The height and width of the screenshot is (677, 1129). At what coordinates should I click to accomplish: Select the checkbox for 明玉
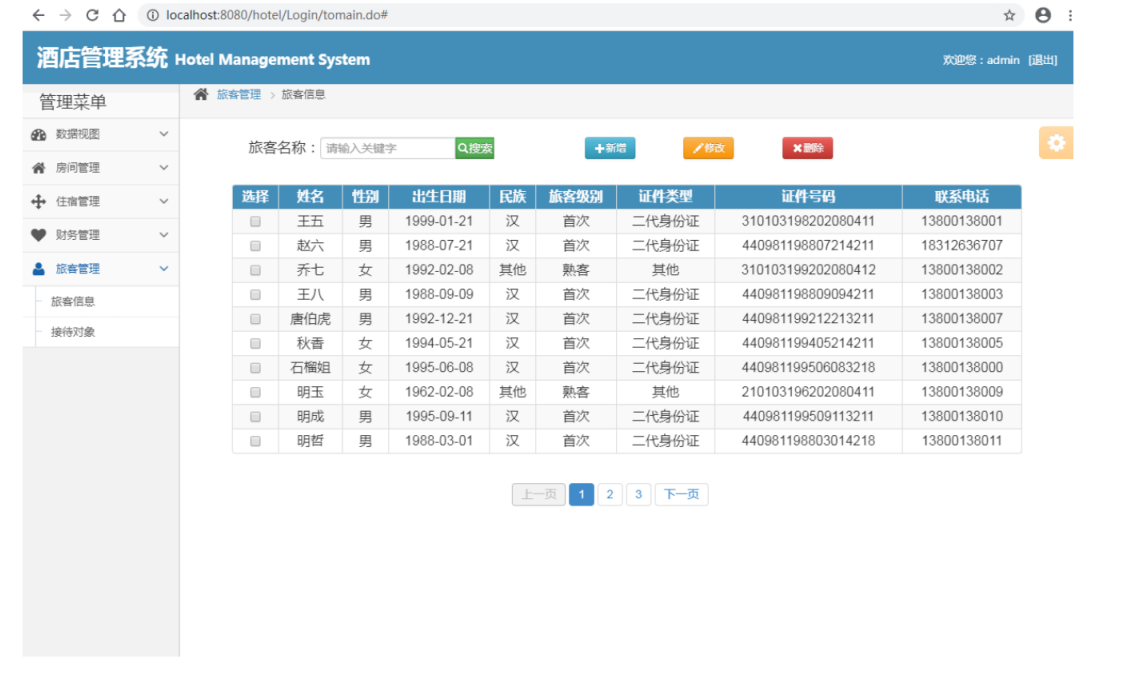click(x=255, y=393)
